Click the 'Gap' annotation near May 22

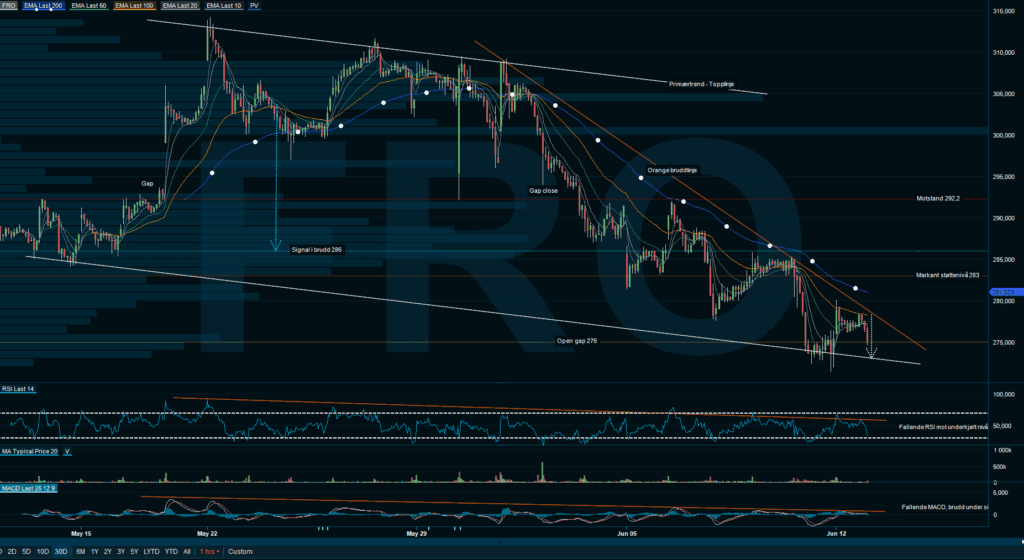point(148,183)
